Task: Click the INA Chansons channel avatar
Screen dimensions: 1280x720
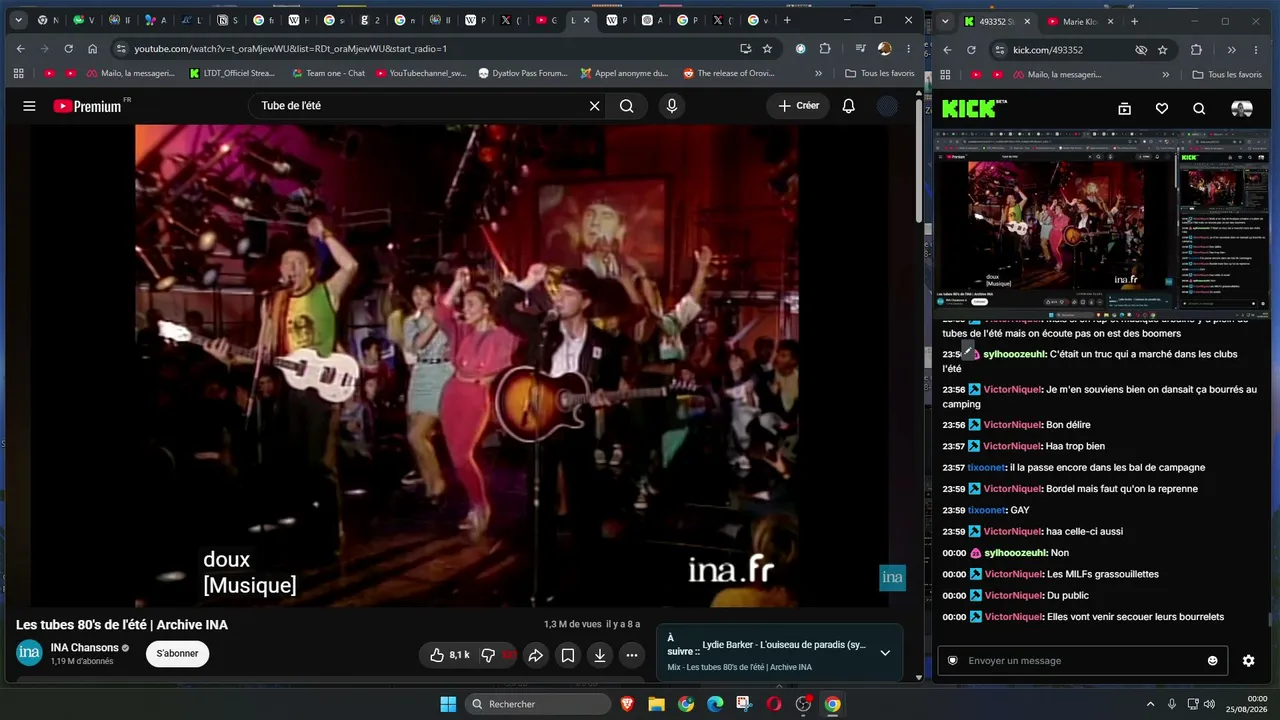Action: pos(30,653)
